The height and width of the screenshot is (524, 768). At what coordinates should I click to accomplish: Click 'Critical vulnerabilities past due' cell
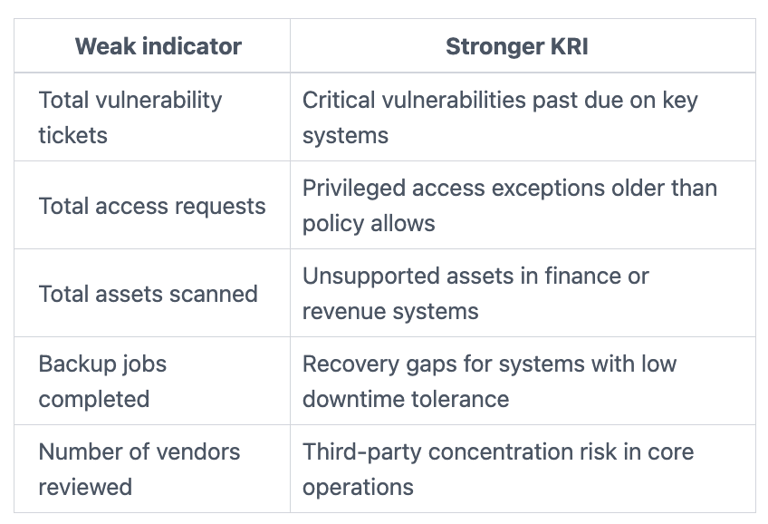pos(500,100)
